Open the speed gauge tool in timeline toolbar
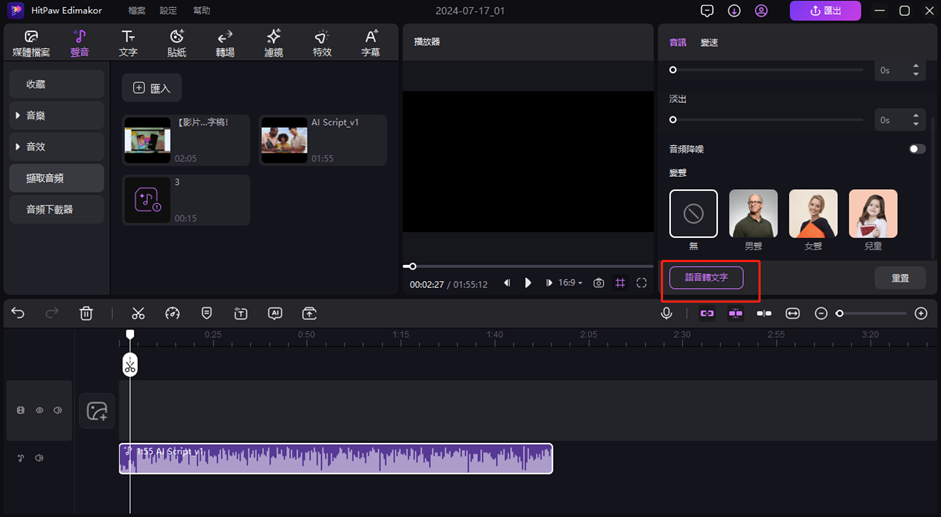 [172, 313]
